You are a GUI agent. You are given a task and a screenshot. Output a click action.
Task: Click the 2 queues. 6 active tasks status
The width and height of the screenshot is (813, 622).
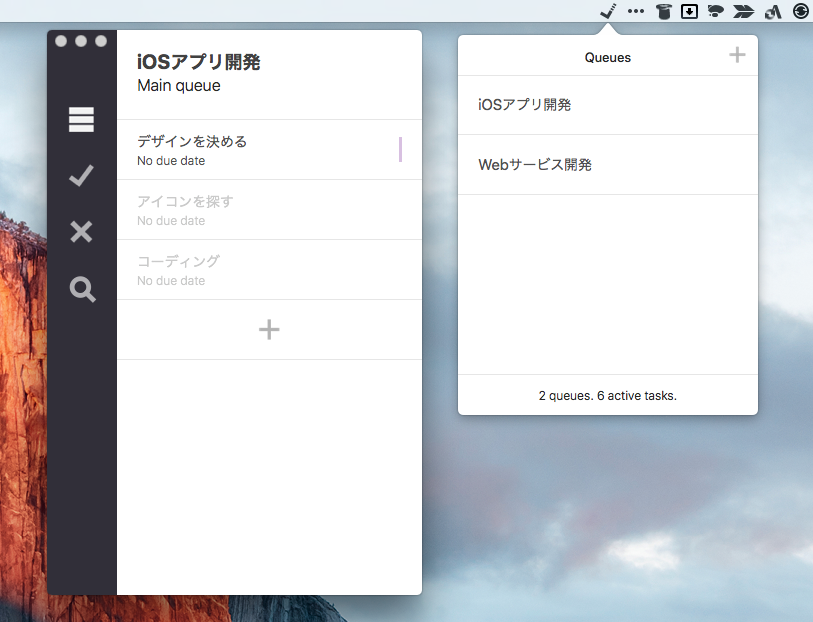pyautogui.click(x=608, y=396)
